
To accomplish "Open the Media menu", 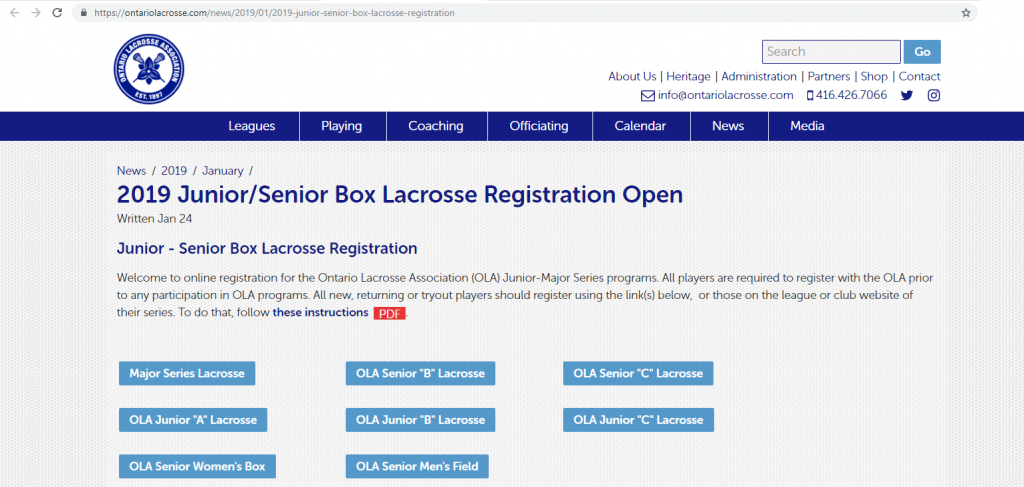I will pyautogui.click(x=807, y=126).
